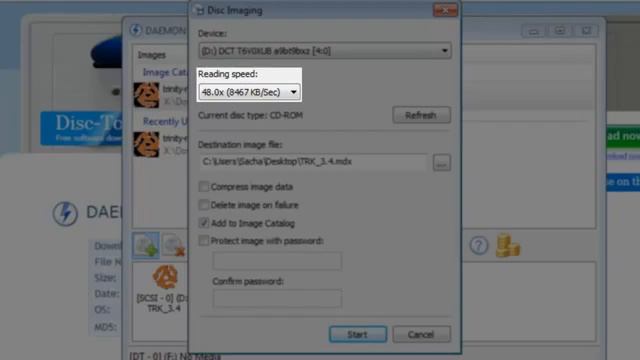
Task: Click the Disc-Tools banner on web page
Action: (x=81, y=128)
